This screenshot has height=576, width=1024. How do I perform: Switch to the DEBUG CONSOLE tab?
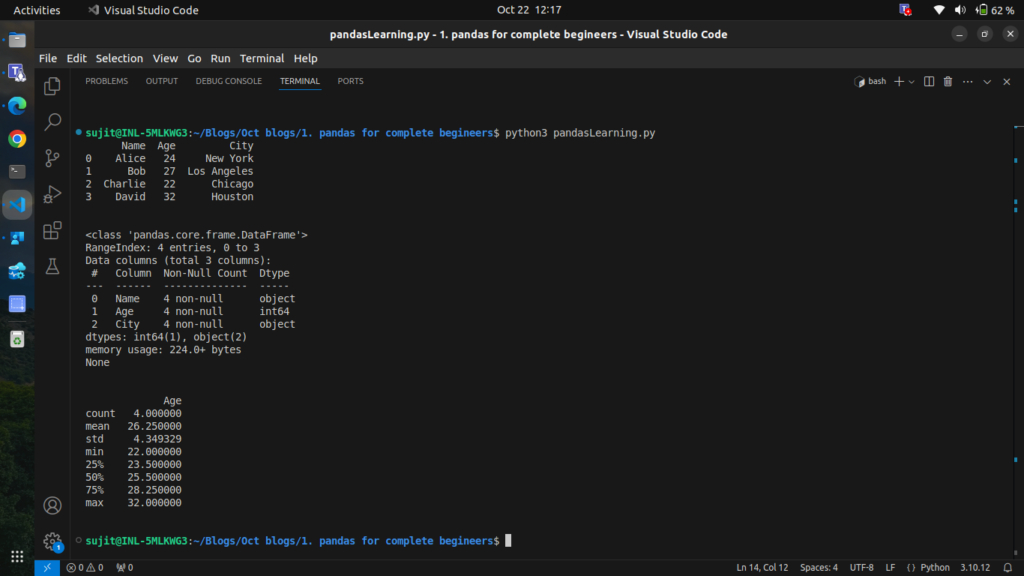pos(228,81)
